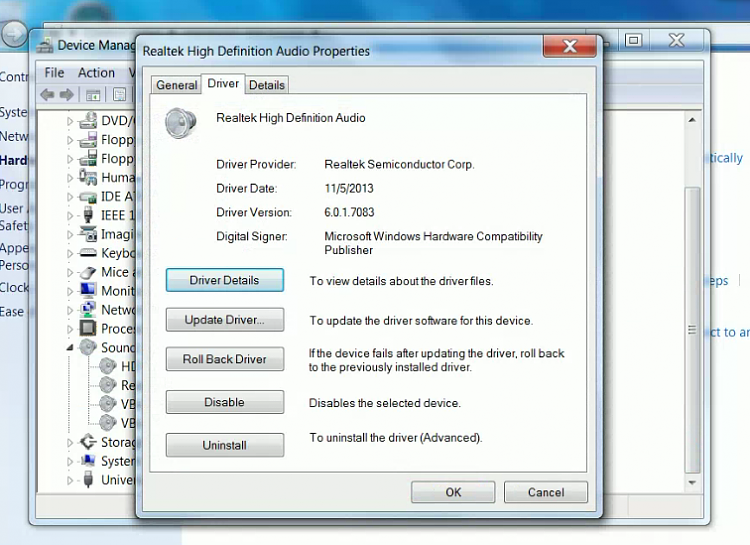The image size is (750, 545).
Task: Click driver date 11/5/2013 text
Action: point(349,188)
